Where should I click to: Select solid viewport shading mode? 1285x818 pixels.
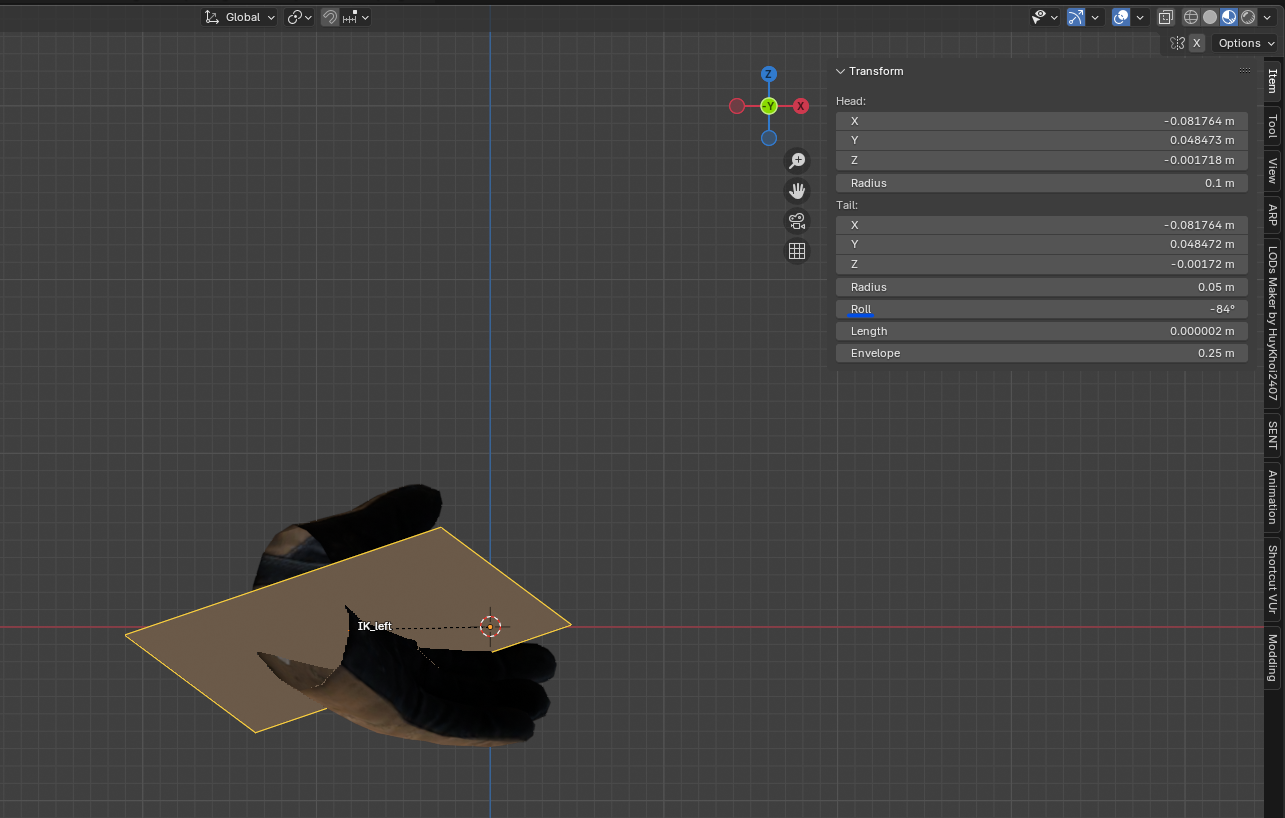[x=1209, y=17]
